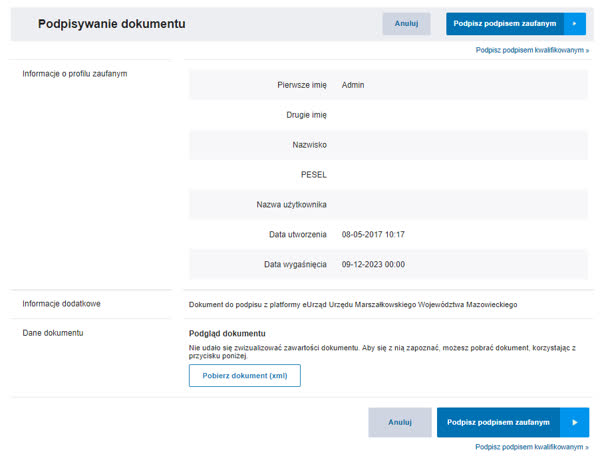Click the Data wygaśnięcia label
Screen dimensions: 604x464
click(295, 265)
